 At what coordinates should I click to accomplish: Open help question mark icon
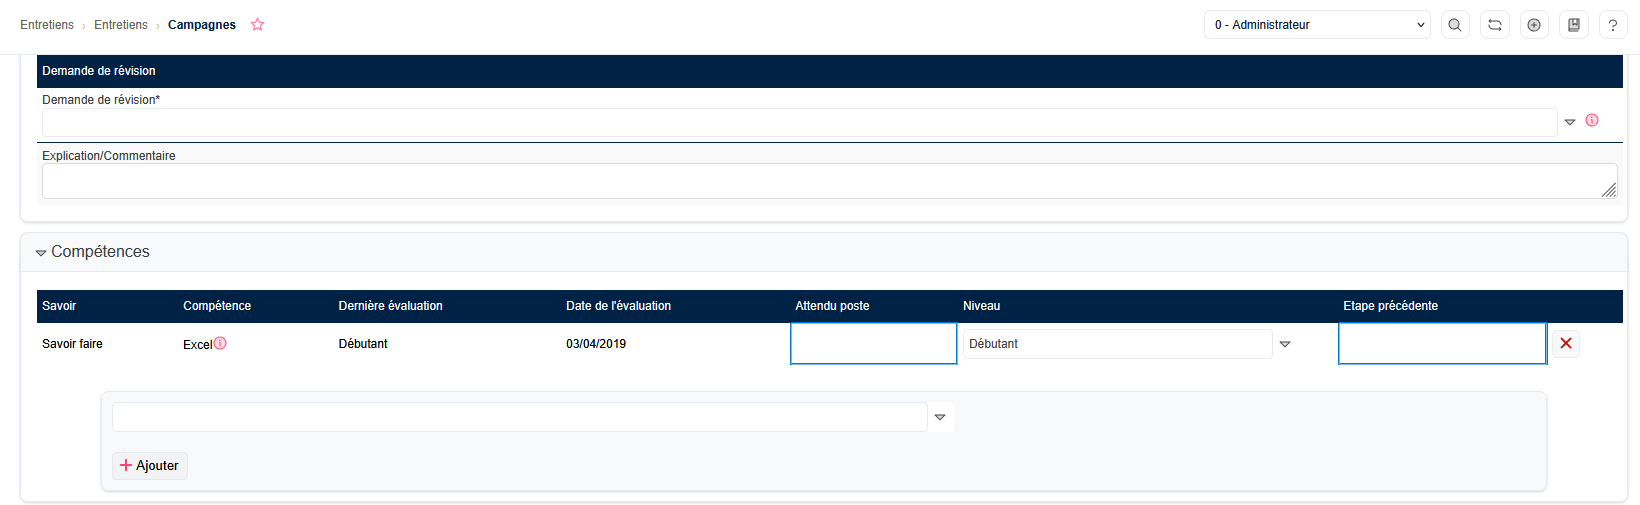pyautogui.click(x=1613, y=25)
